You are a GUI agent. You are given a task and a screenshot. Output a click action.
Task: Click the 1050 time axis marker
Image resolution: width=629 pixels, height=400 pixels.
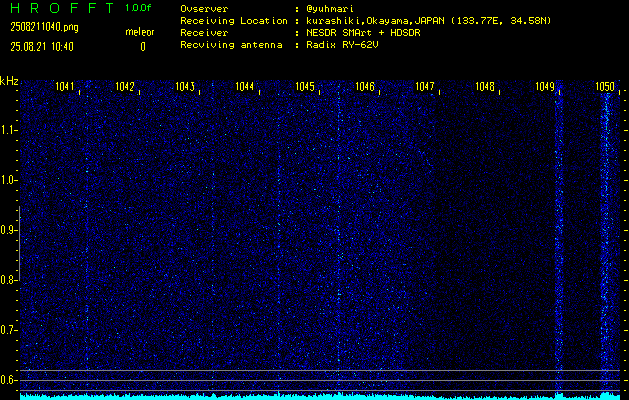[x=605, y=86]
